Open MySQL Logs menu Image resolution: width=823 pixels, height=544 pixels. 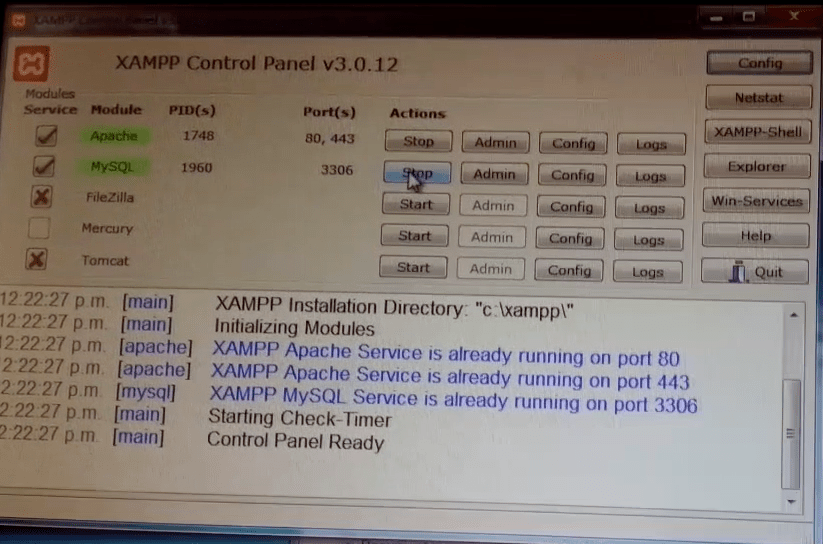(650, 176)
